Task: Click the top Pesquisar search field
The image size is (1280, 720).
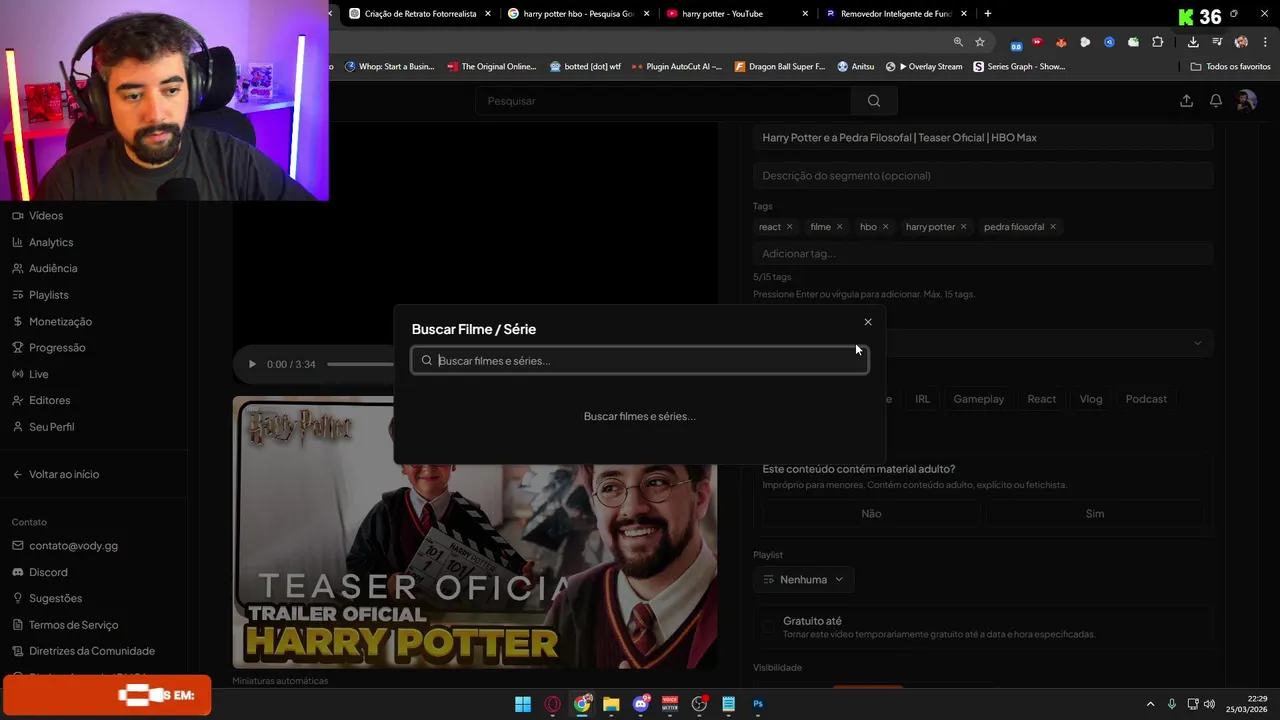Action: 664,101
